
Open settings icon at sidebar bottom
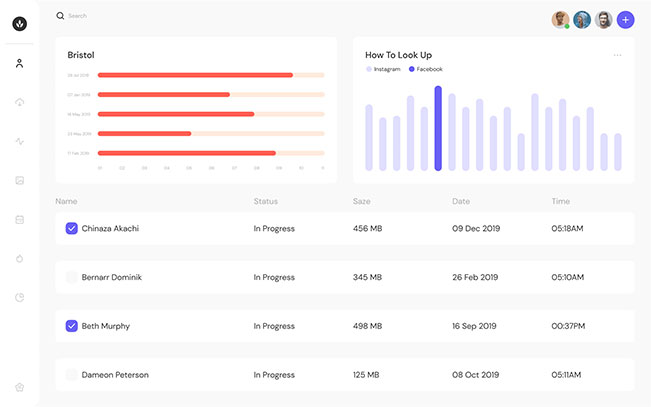point(19,387)
